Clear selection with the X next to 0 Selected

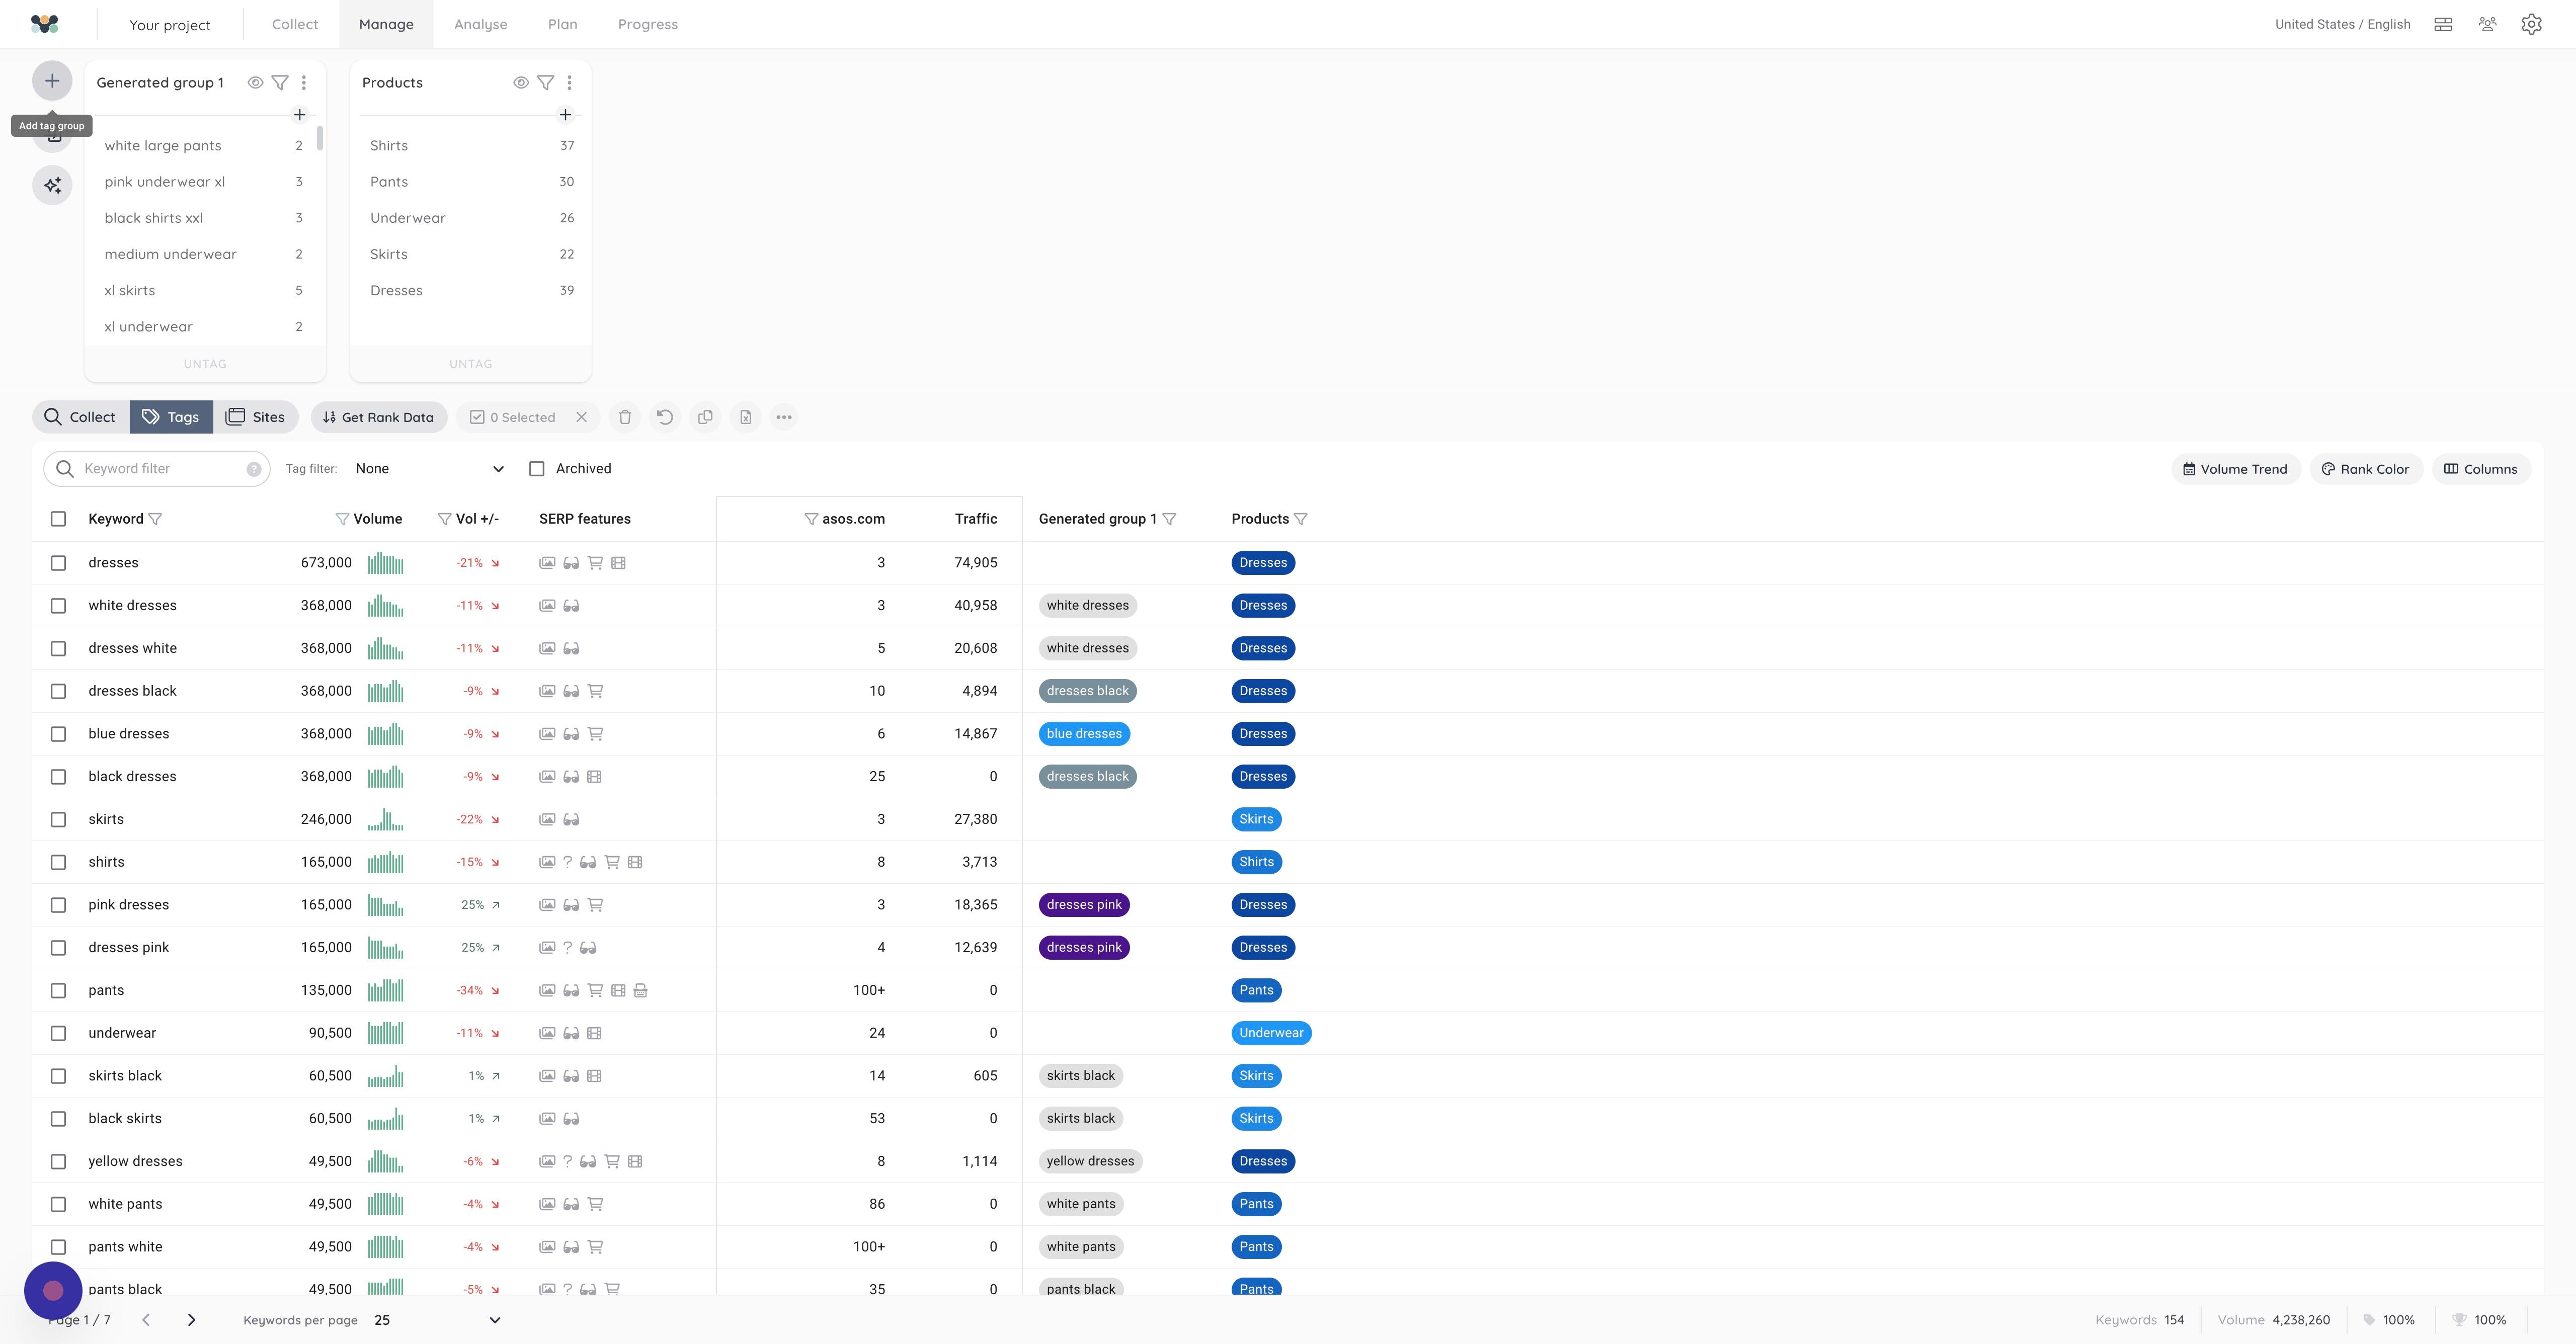click(x=581, y=417)
